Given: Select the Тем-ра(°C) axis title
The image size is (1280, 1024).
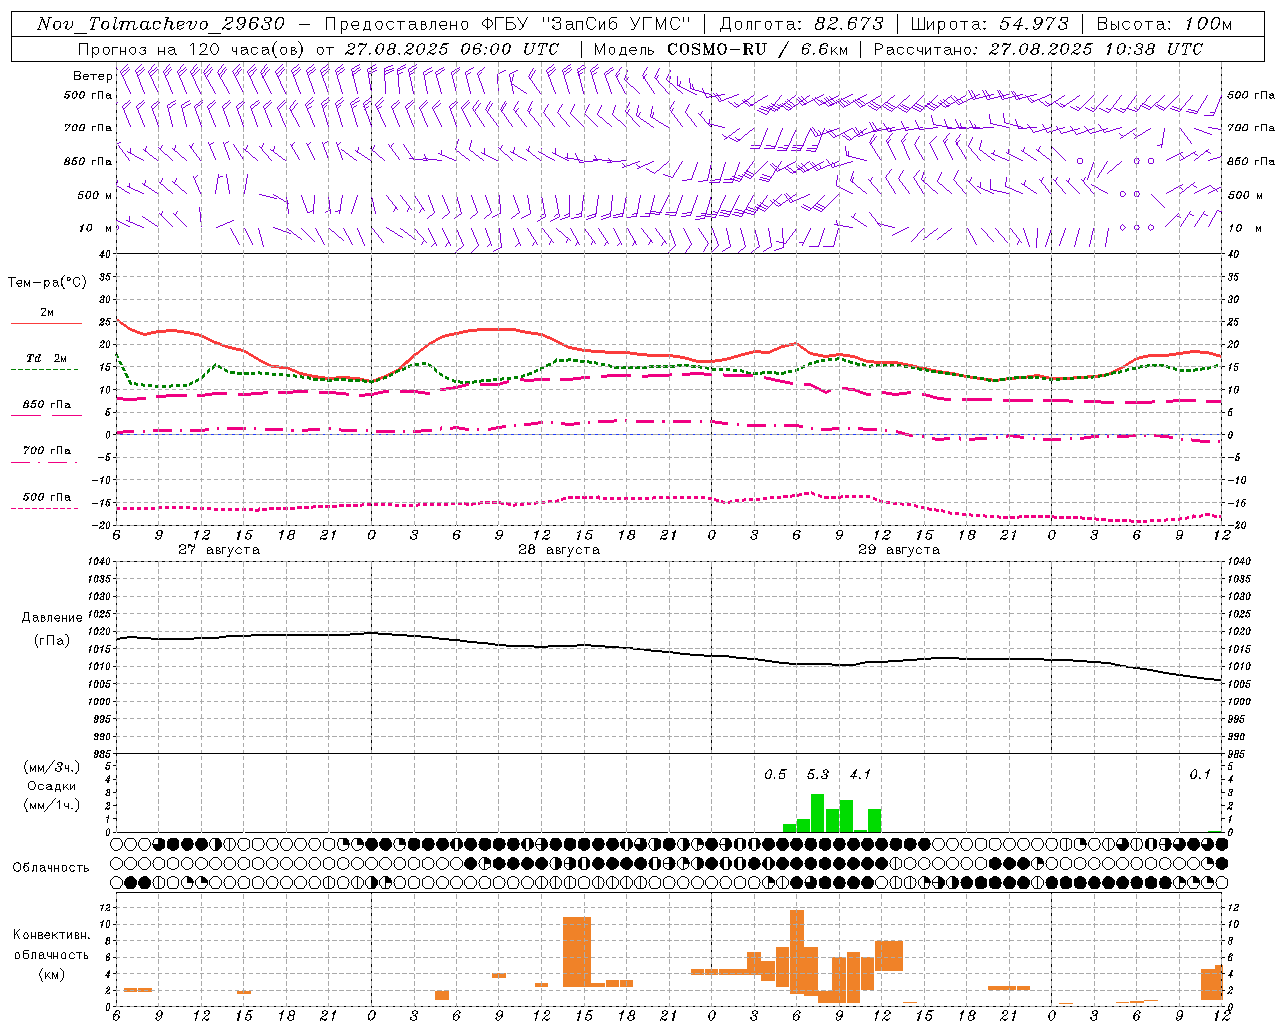Looking at the screenshot, I should (x=47, y=283).
